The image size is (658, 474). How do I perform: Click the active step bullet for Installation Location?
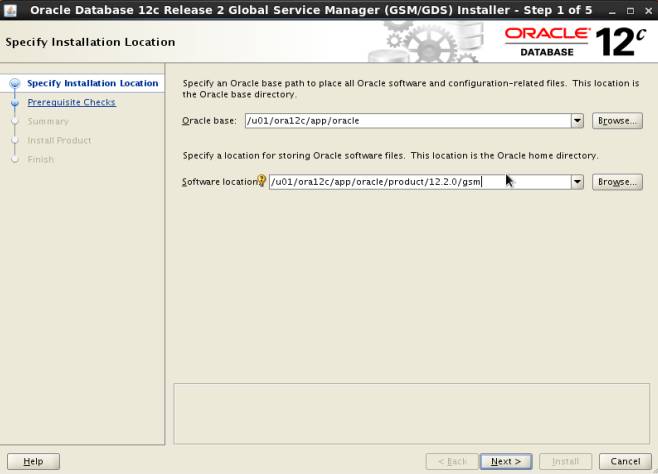coord(15,83)
